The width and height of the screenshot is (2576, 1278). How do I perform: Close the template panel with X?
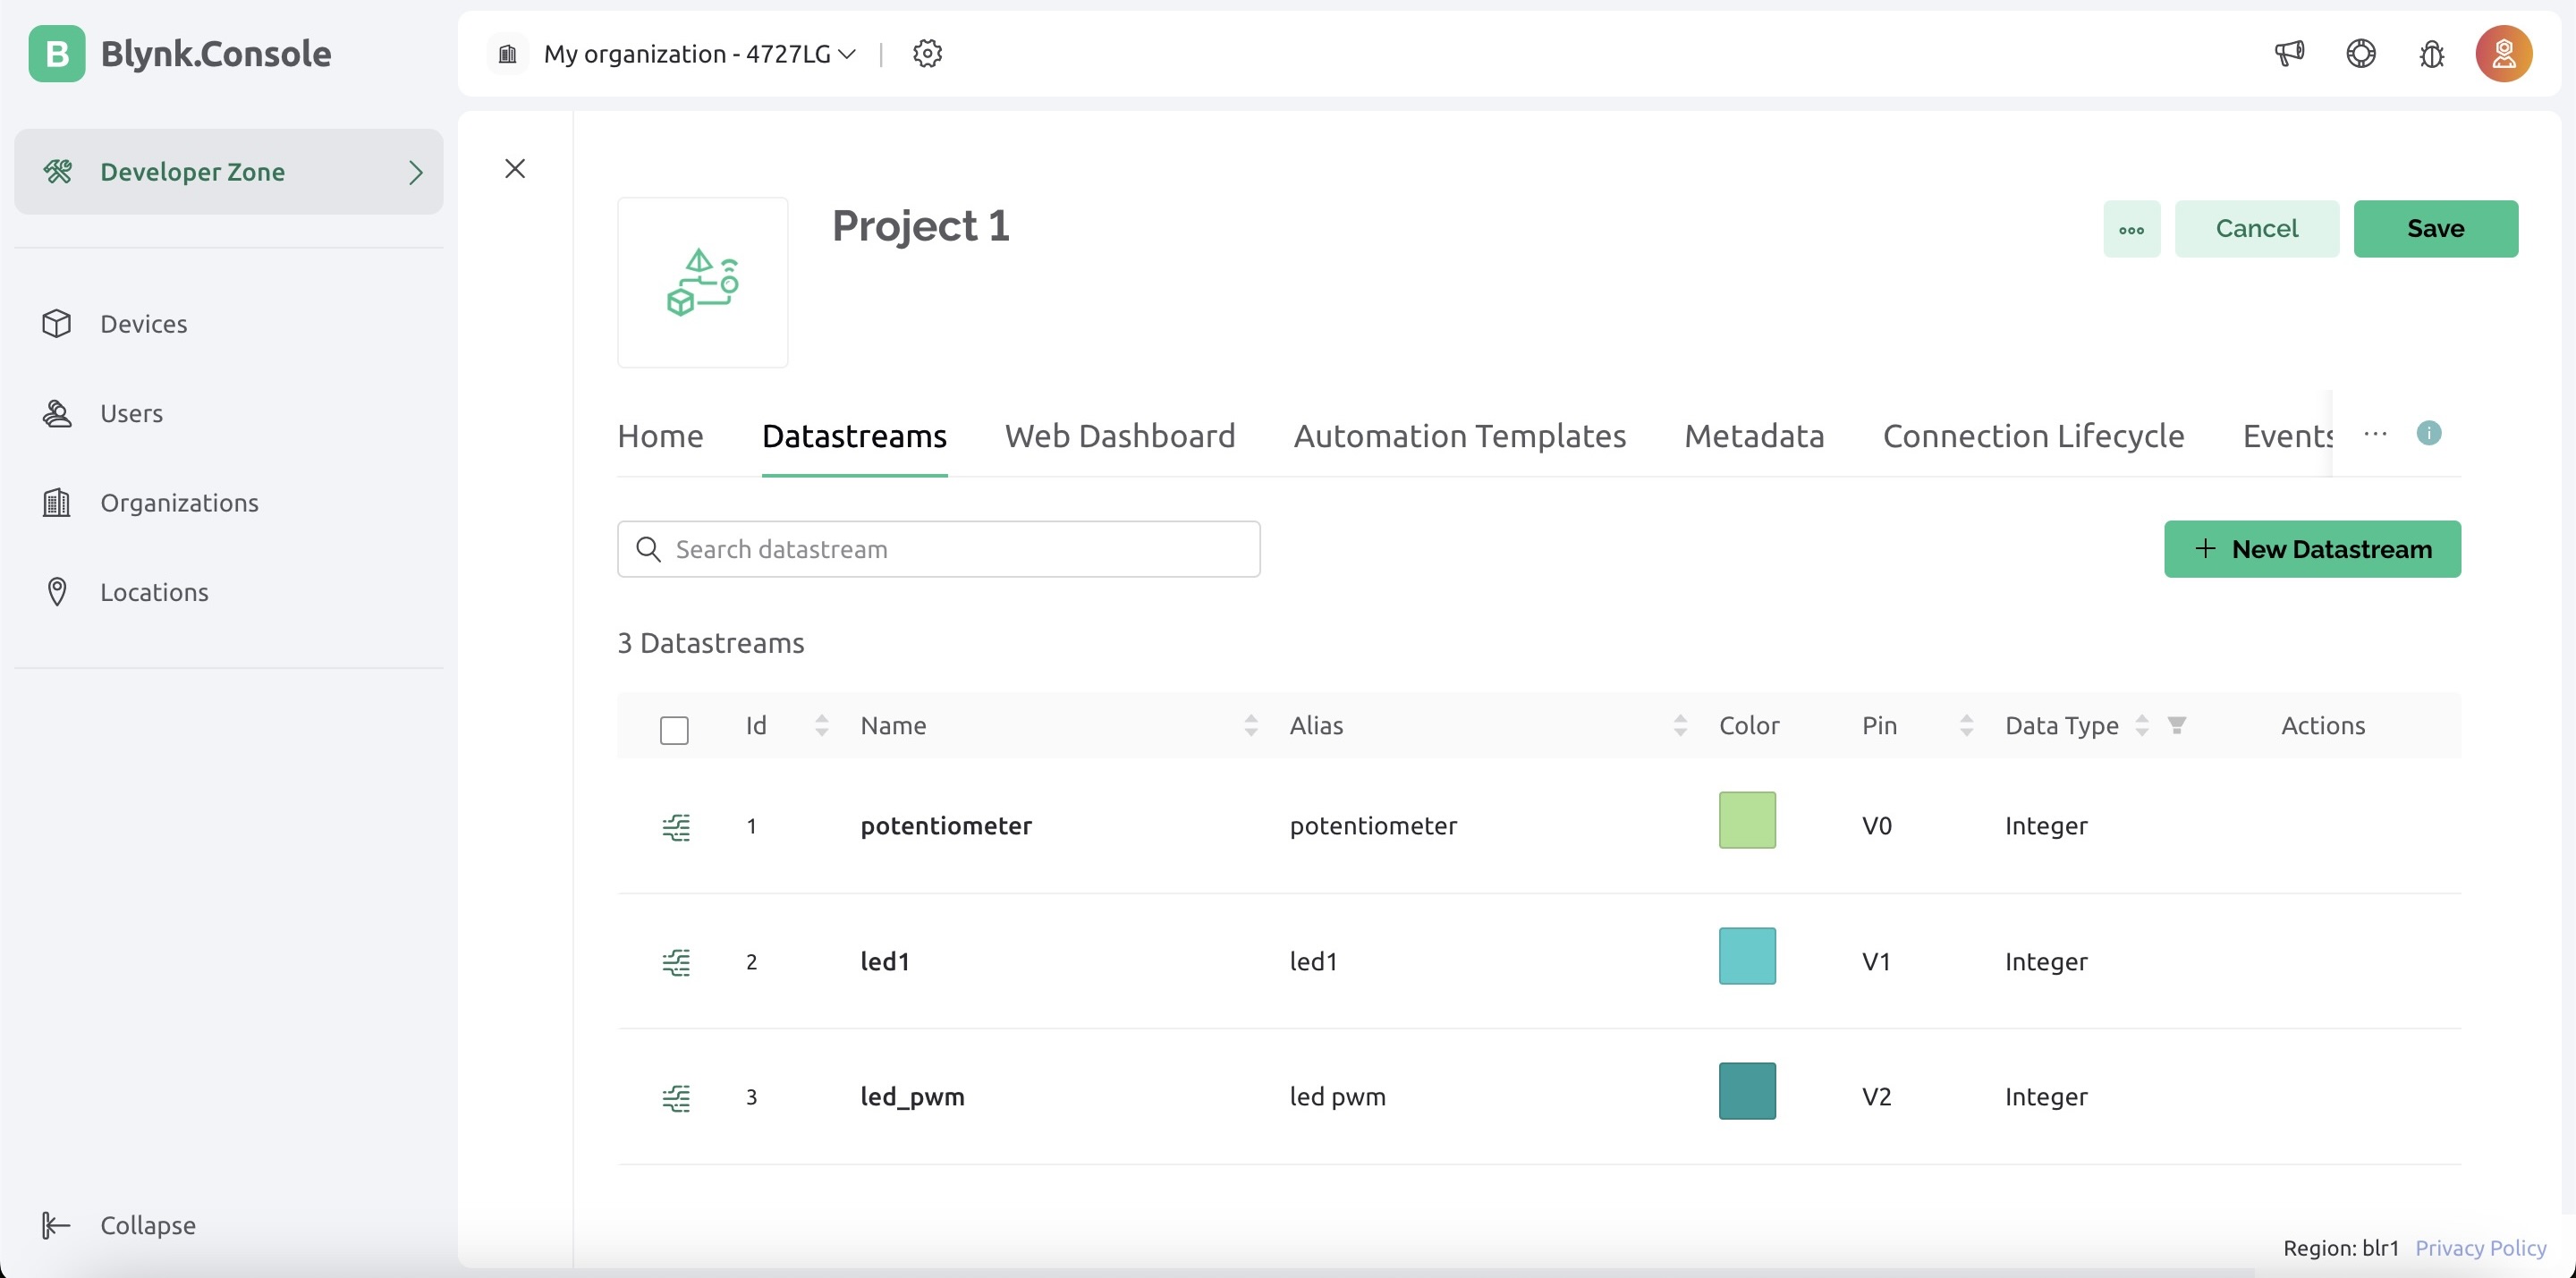pos(515,168)
